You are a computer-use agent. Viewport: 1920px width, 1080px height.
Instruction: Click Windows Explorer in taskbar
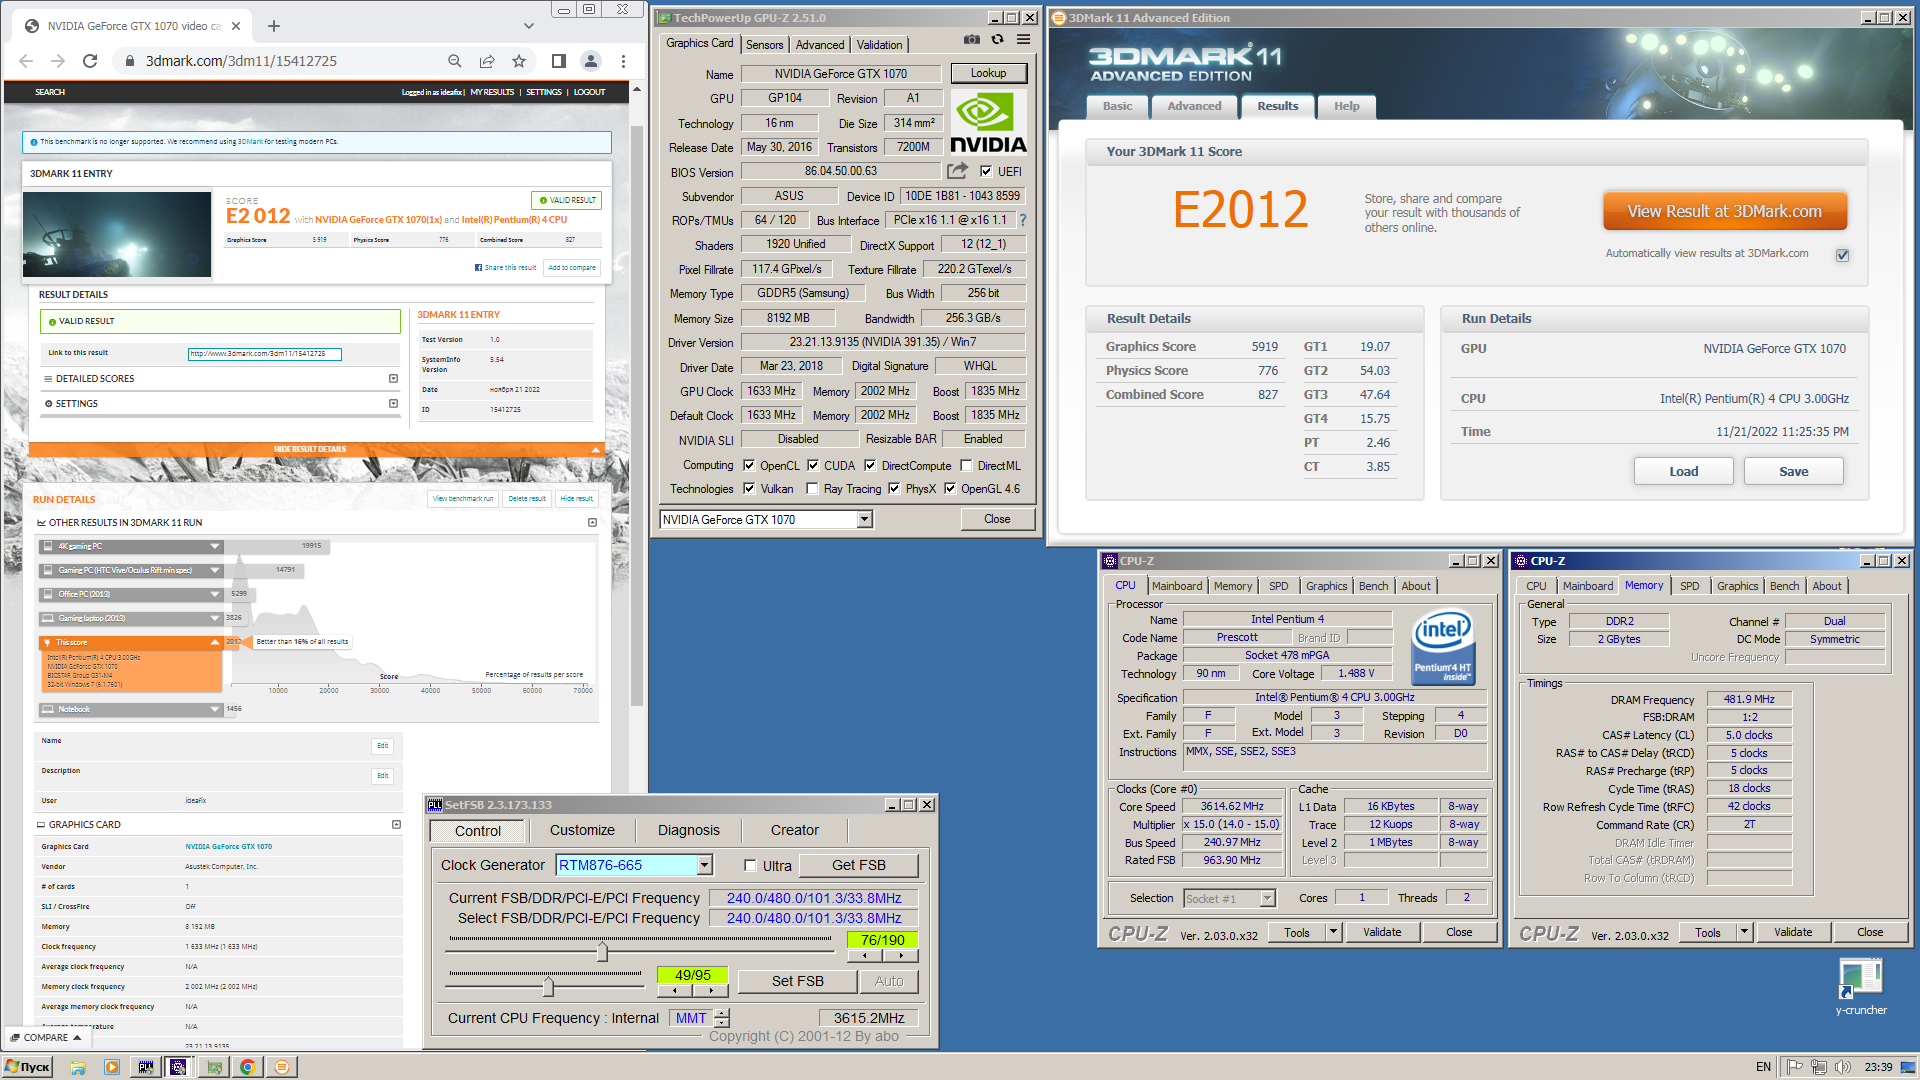(x=78, y=1067)
